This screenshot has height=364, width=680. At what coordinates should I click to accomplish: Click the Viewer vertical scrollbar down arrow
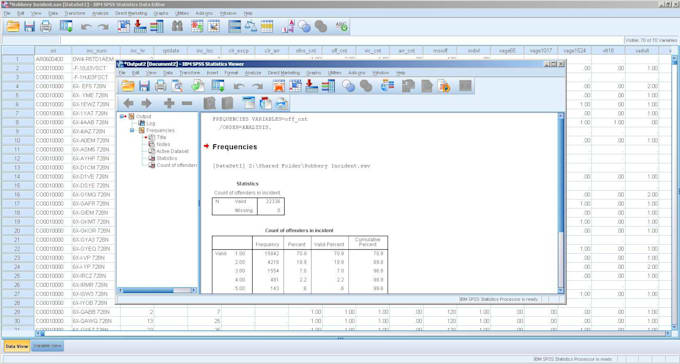(x=560, y=290)
